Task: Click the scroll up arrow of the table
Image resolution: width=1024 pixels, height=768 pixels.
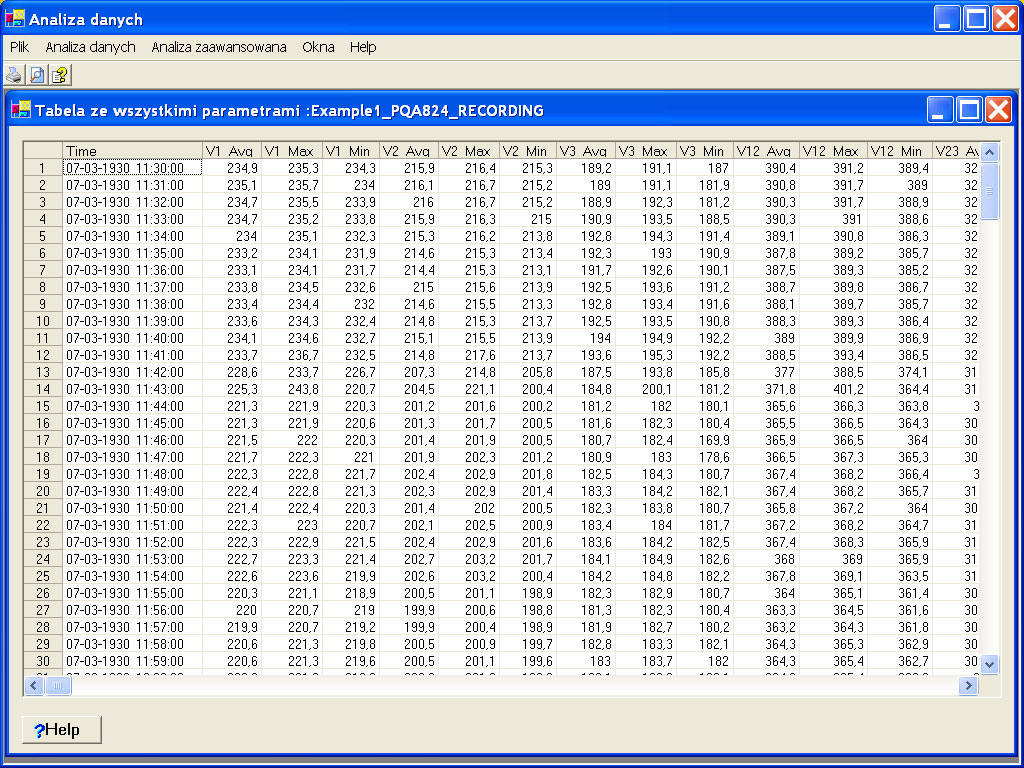Action: 990,152
